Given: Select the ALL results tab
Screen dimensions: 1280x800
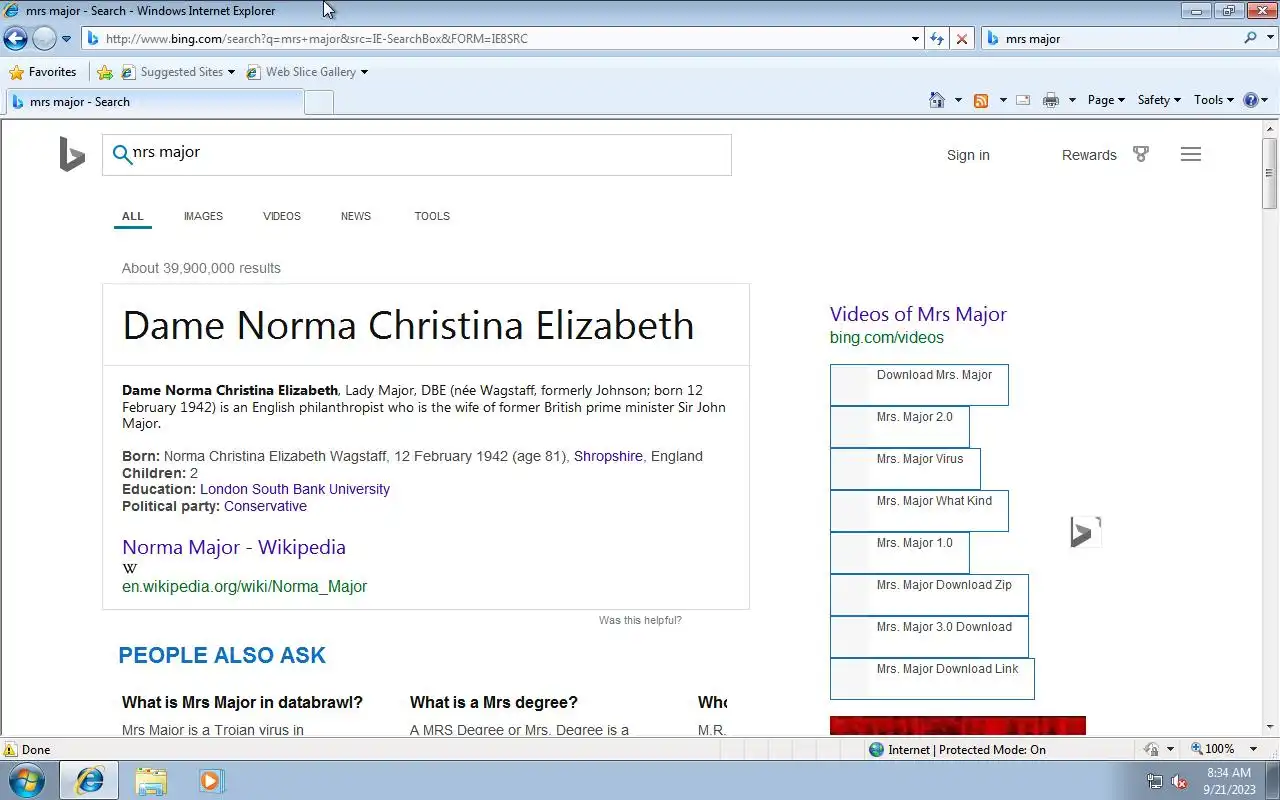Looking at the screenshot, I should pyautogui.click(x=133, y=216).
